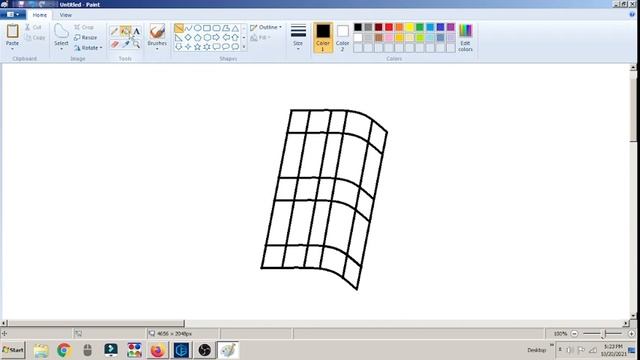This screenshot has width=640, height=360.
Task: Select the Magnifier tool
Action: (x=136, y=44)
